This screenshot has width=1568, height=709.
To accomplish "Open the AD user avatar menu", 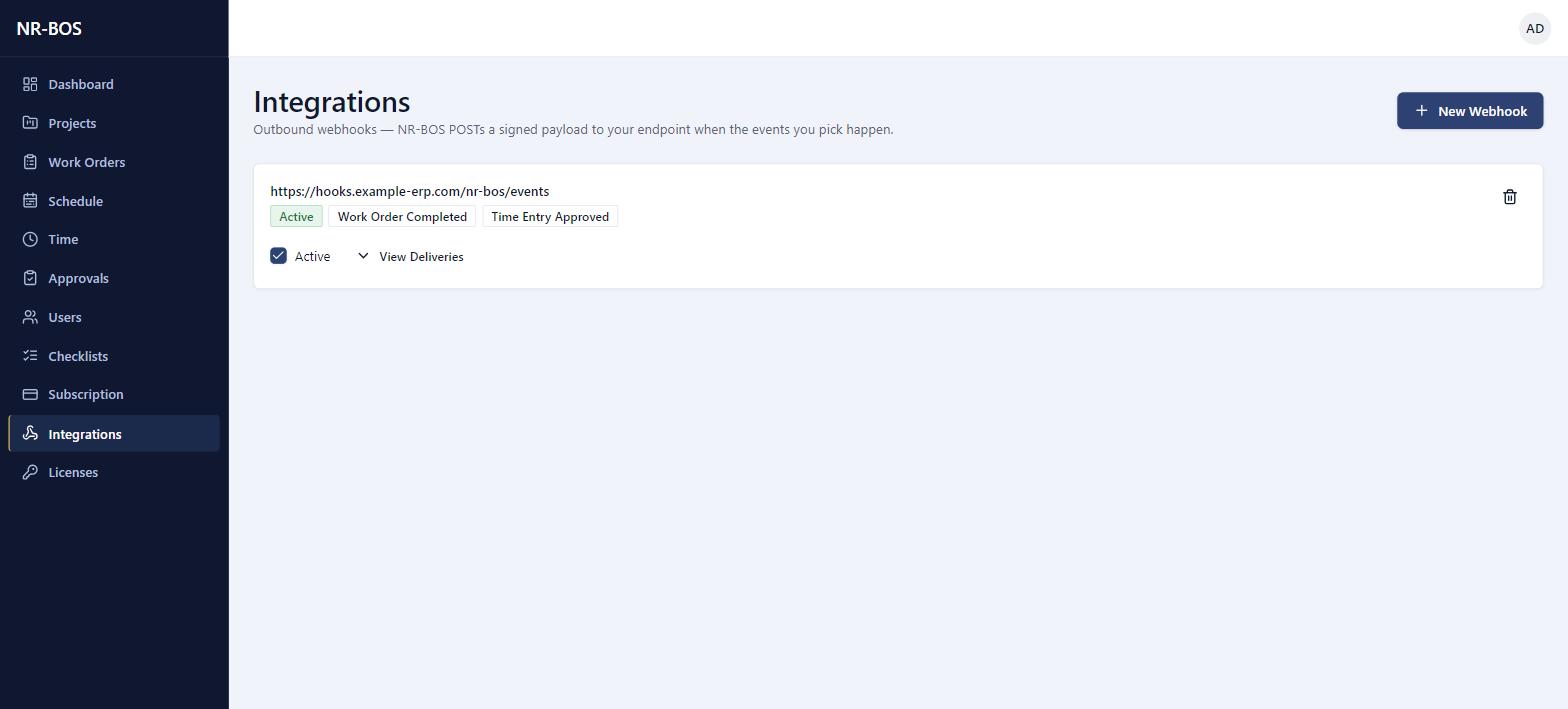I will (x=1535, y=28).
